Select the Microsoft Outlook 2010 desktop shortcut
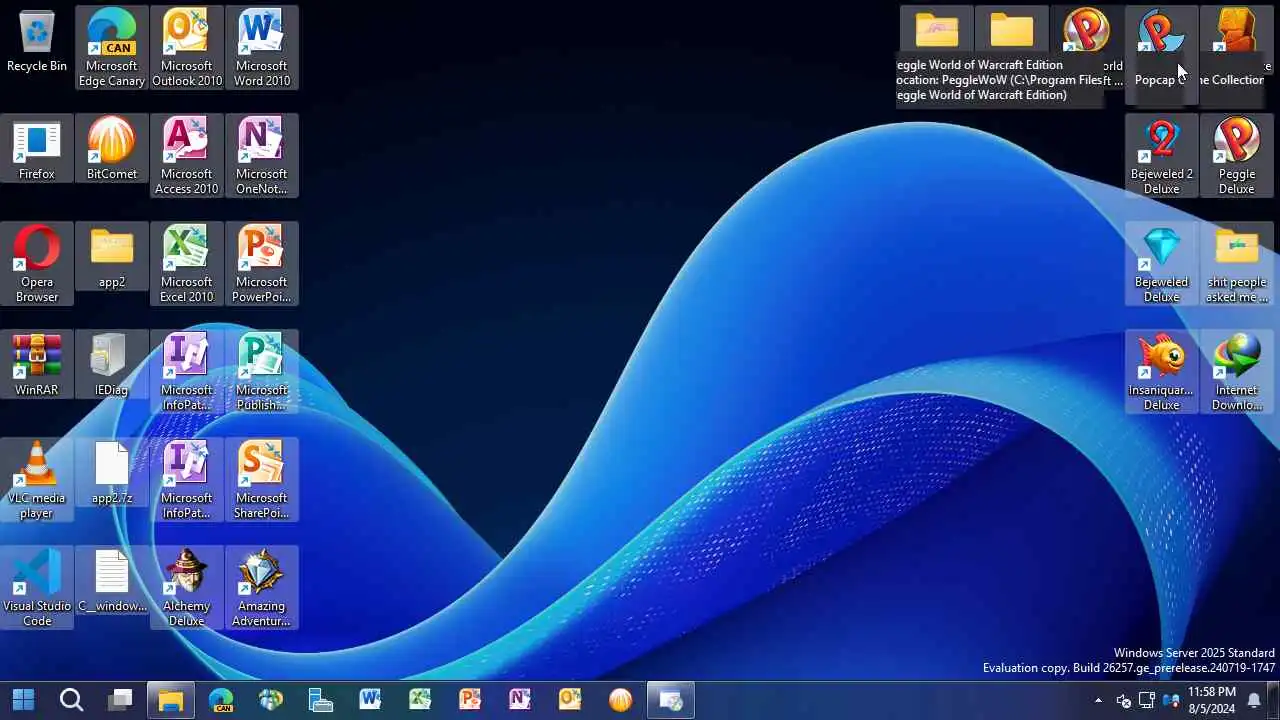 tap(187, 47)
